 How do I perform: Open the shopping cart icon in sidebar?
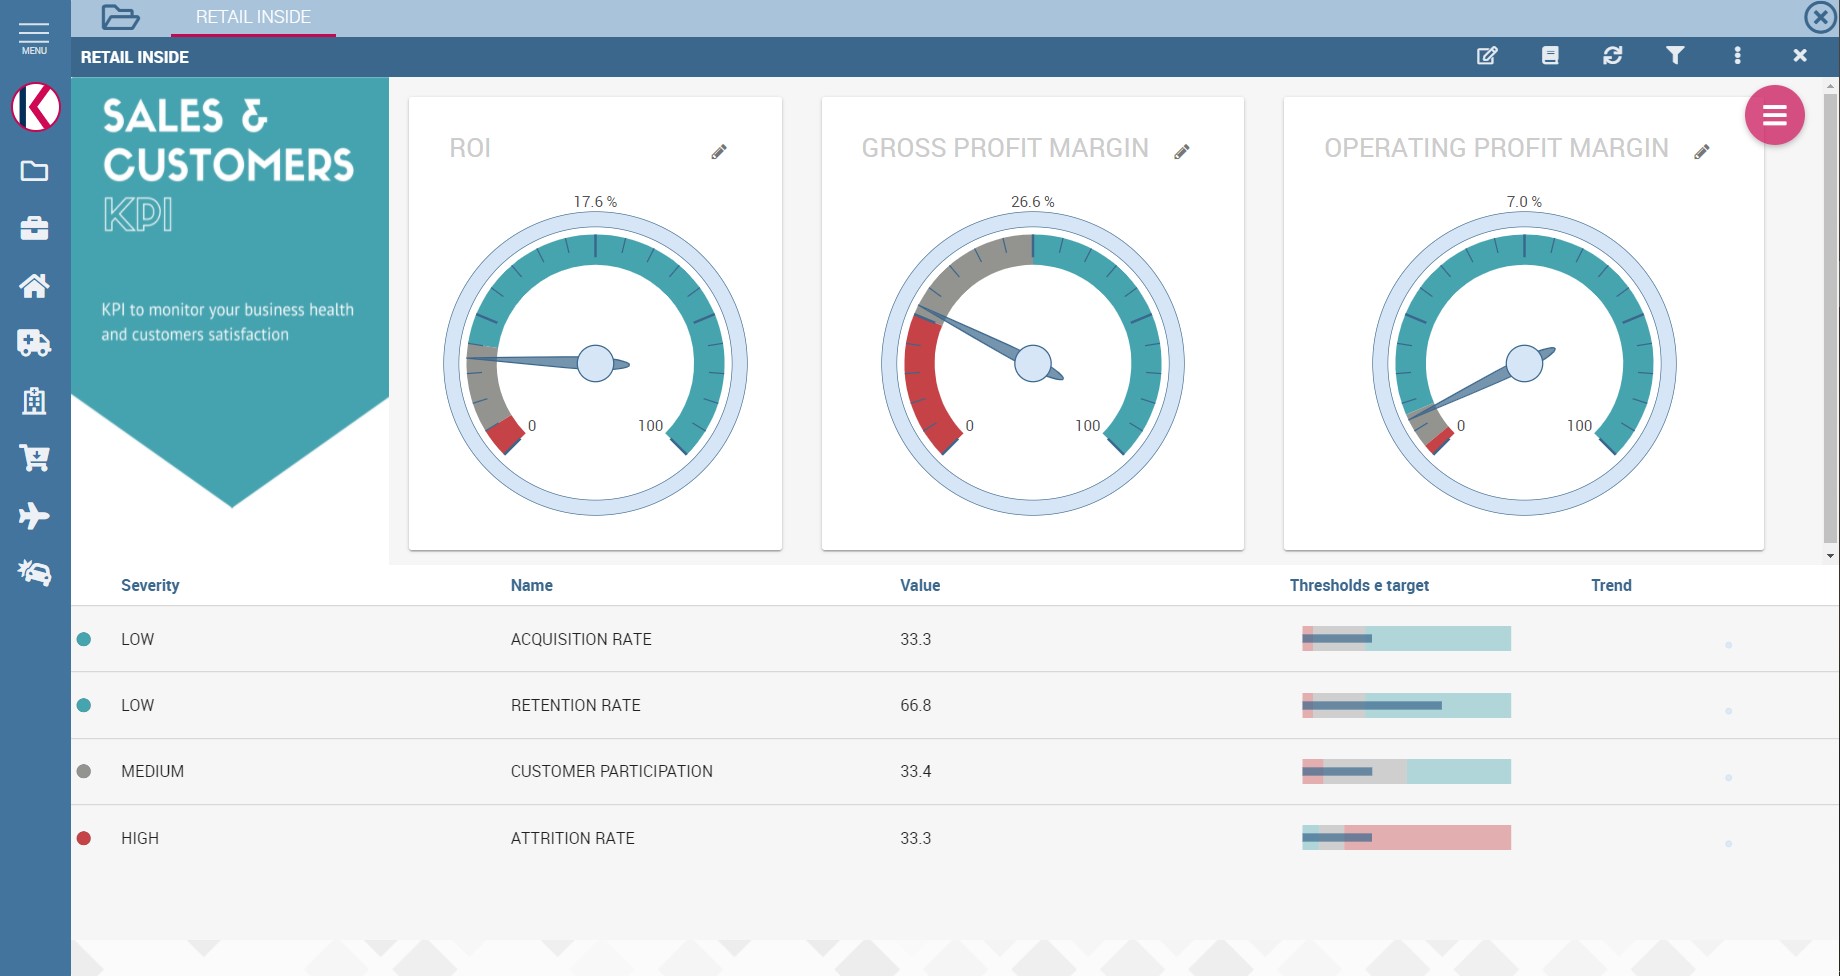(x=34, y=458)
